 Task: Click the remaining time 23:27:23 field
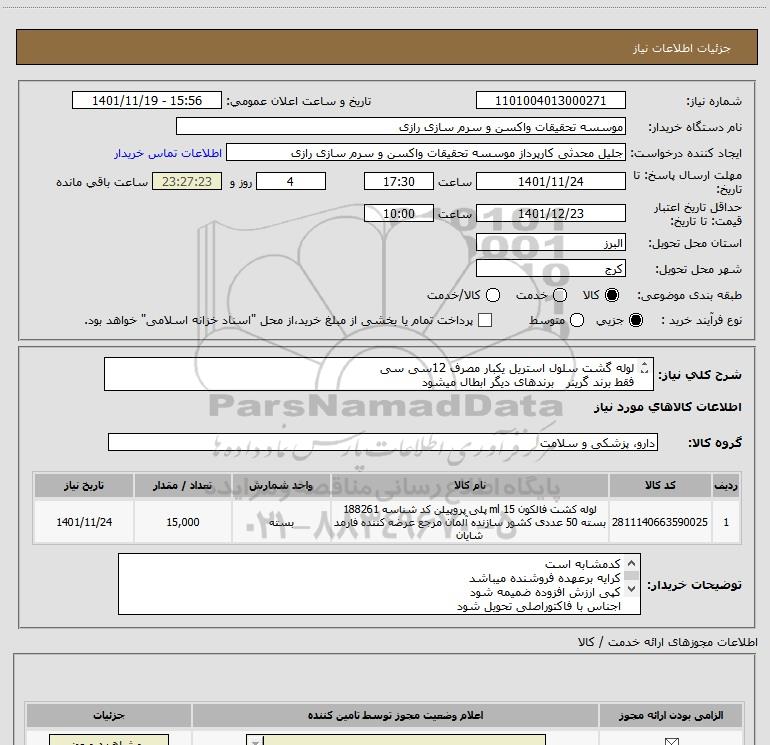tap(187, 182)
